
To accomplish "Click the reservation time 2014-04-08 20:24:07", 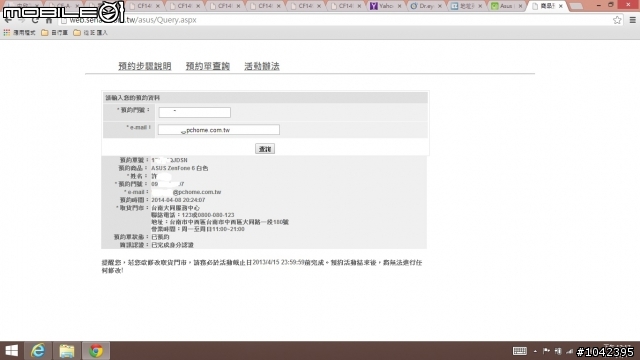I will 178,200.
